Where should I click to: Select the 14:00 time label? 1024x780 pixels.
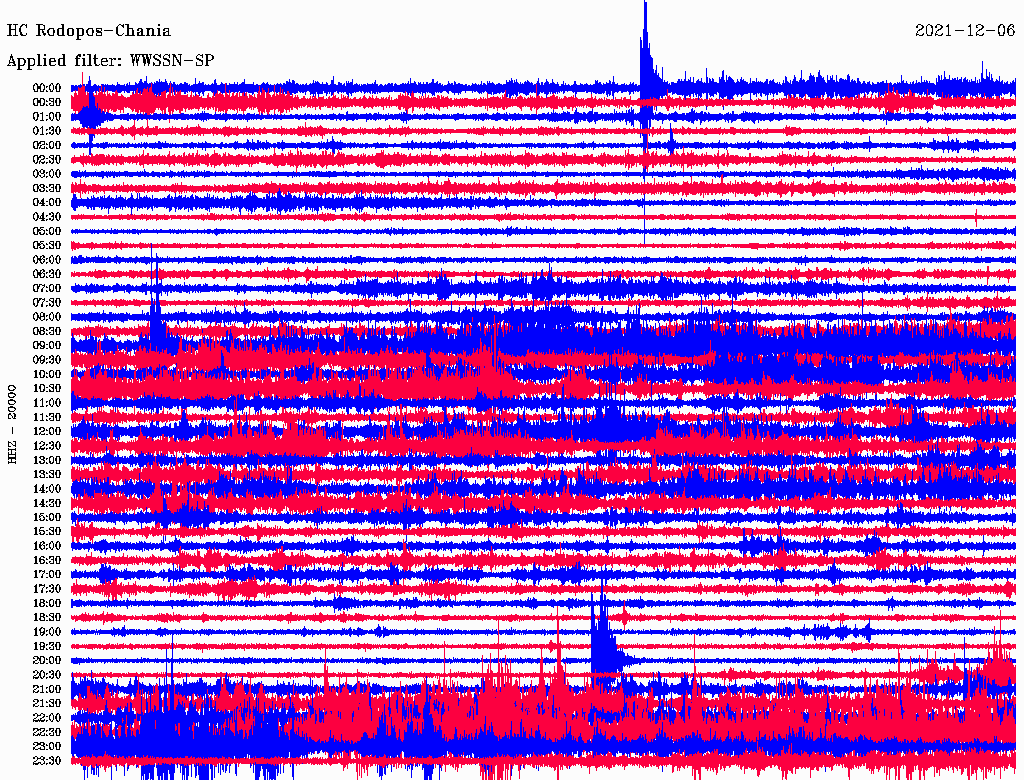(47, 489)
